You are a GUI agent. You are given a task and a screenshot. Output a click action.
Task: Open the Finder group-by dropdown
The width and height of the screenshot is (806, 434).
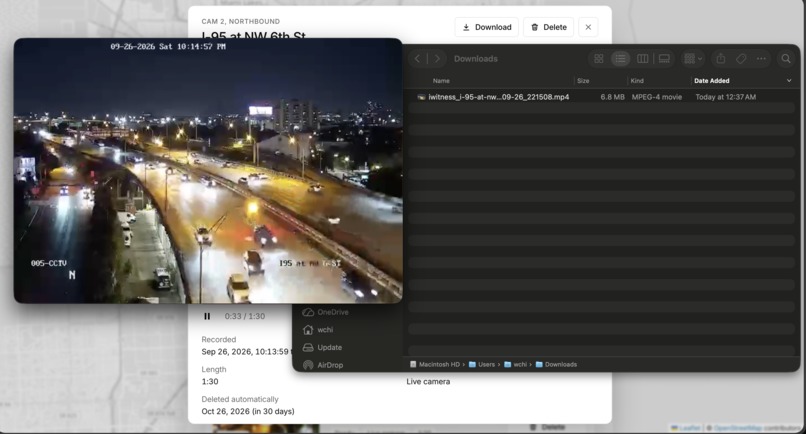tap(693, 59)
